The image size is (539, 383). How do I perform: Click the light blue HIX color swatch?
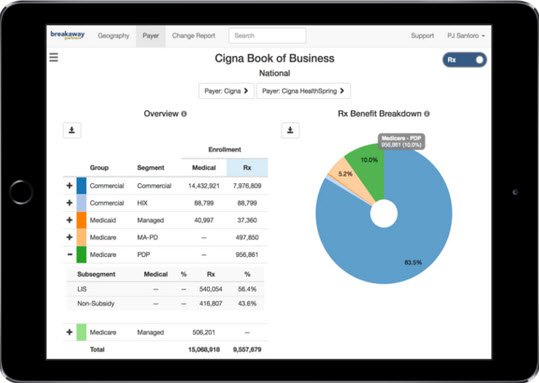81,203
